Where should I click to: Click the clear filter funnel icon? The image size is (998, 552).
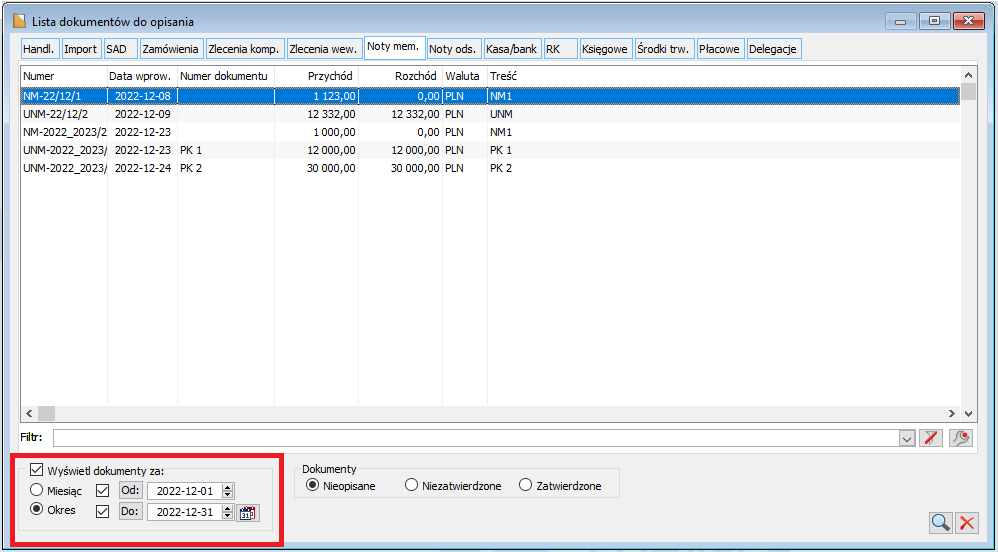click(x=931, y=438)
